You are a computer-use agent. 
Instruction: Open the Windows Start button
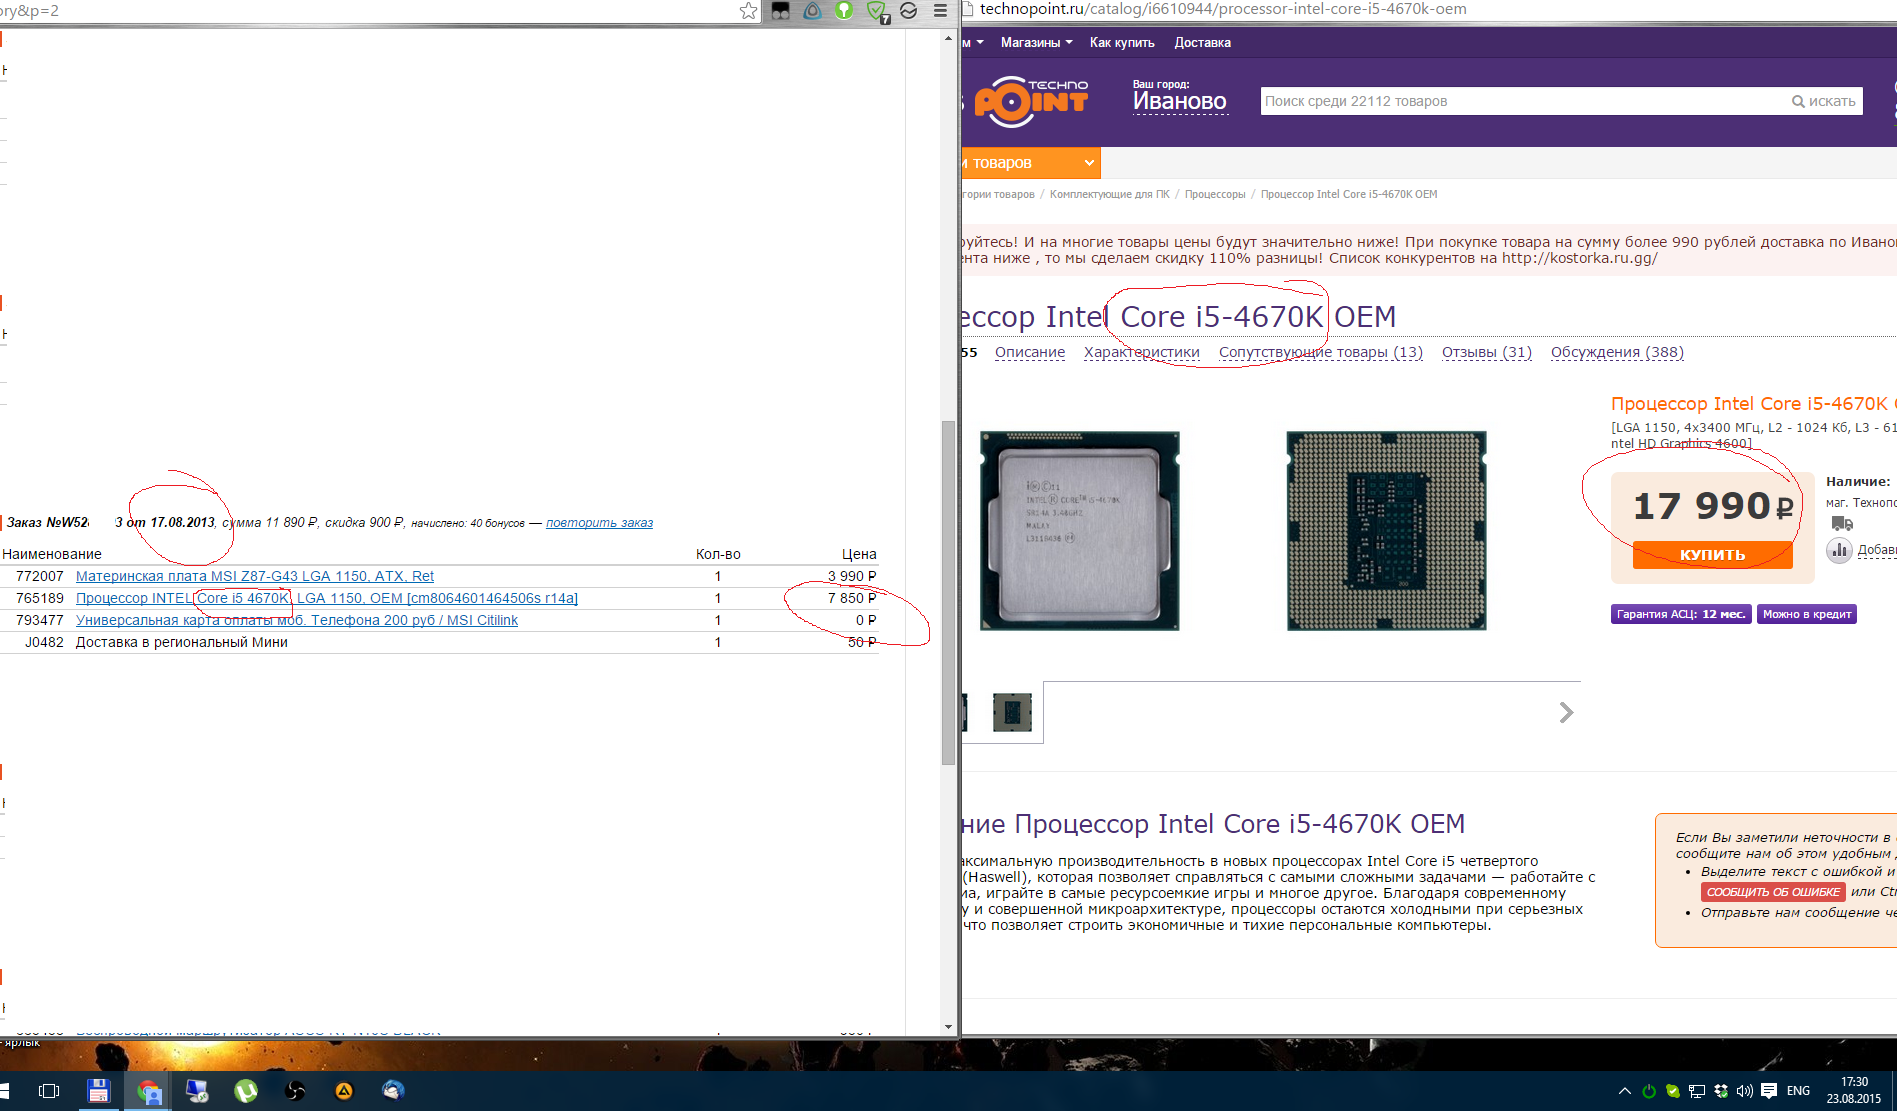click(x=5, y=1091)
